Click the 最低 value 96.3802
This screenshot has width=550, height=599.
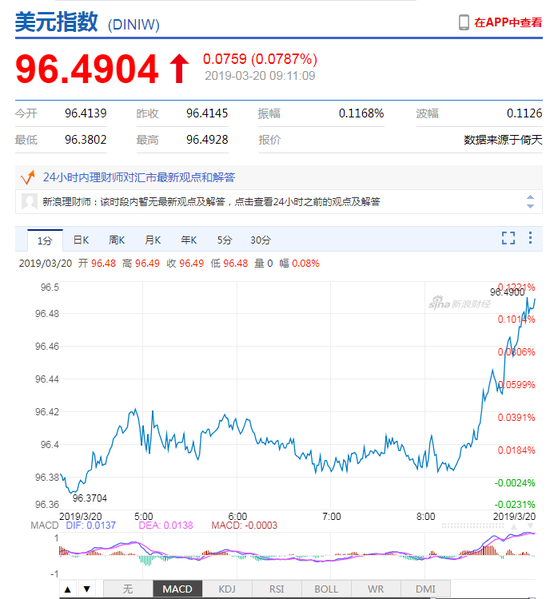tap(86, 140)
